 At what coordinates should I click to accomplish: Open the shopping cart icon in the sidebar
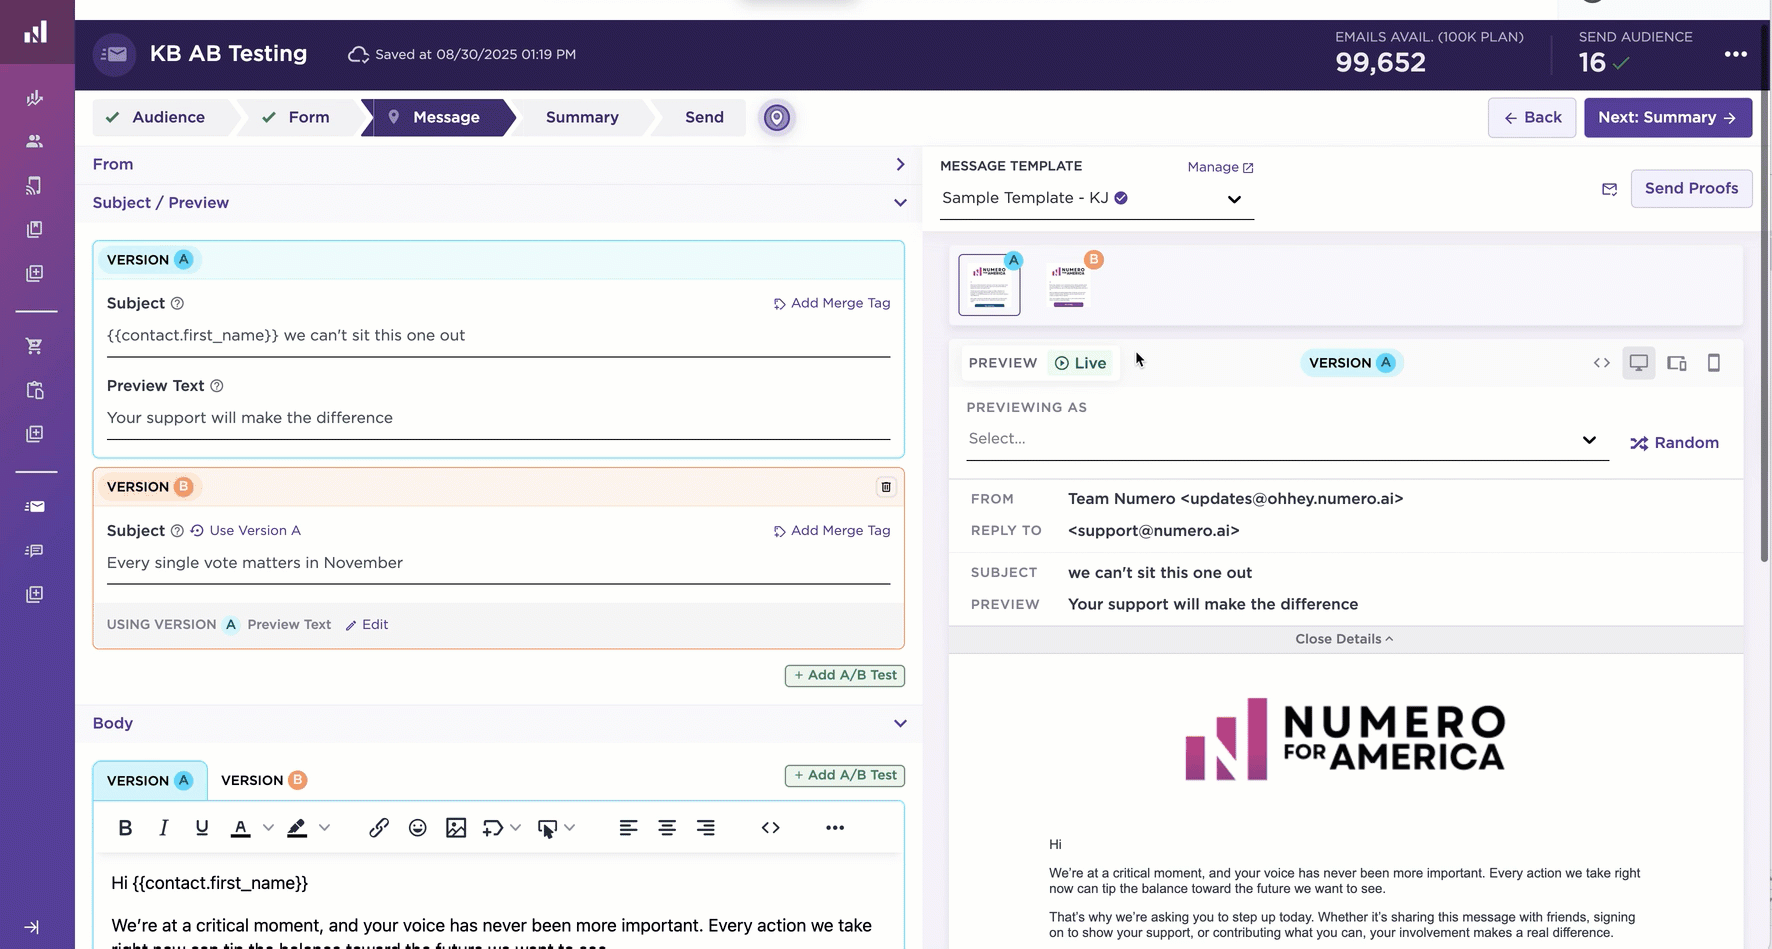click(x=35, y=346)
